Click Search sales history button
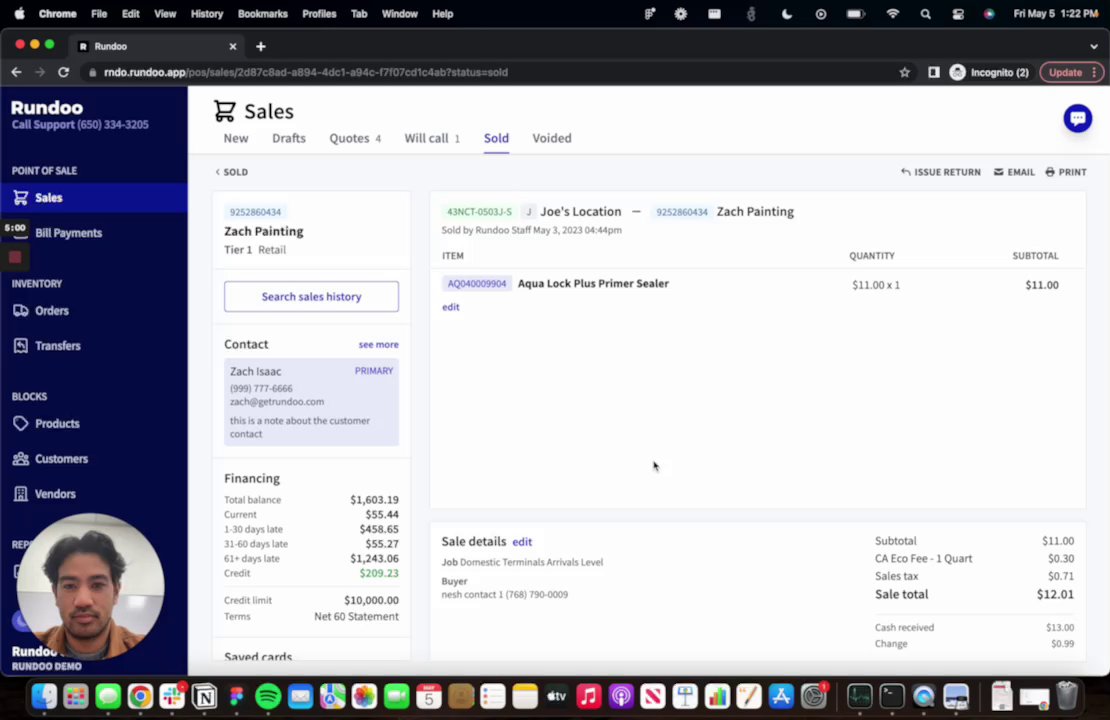1110x720 pixels. 311,297
